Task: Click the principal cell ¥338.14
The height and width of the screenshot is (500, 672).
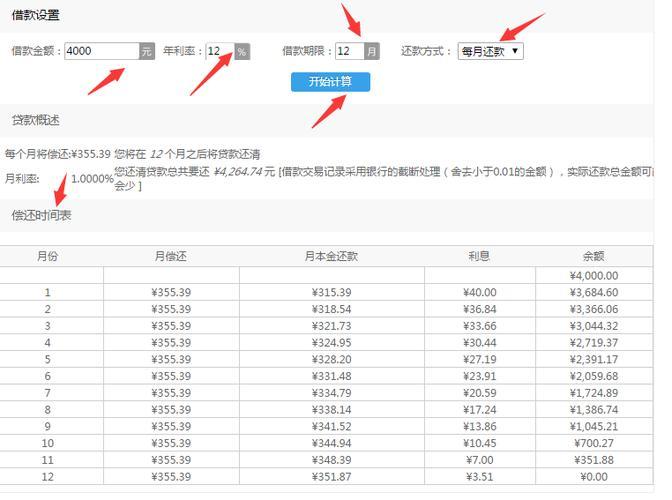Action: [332, 410]
